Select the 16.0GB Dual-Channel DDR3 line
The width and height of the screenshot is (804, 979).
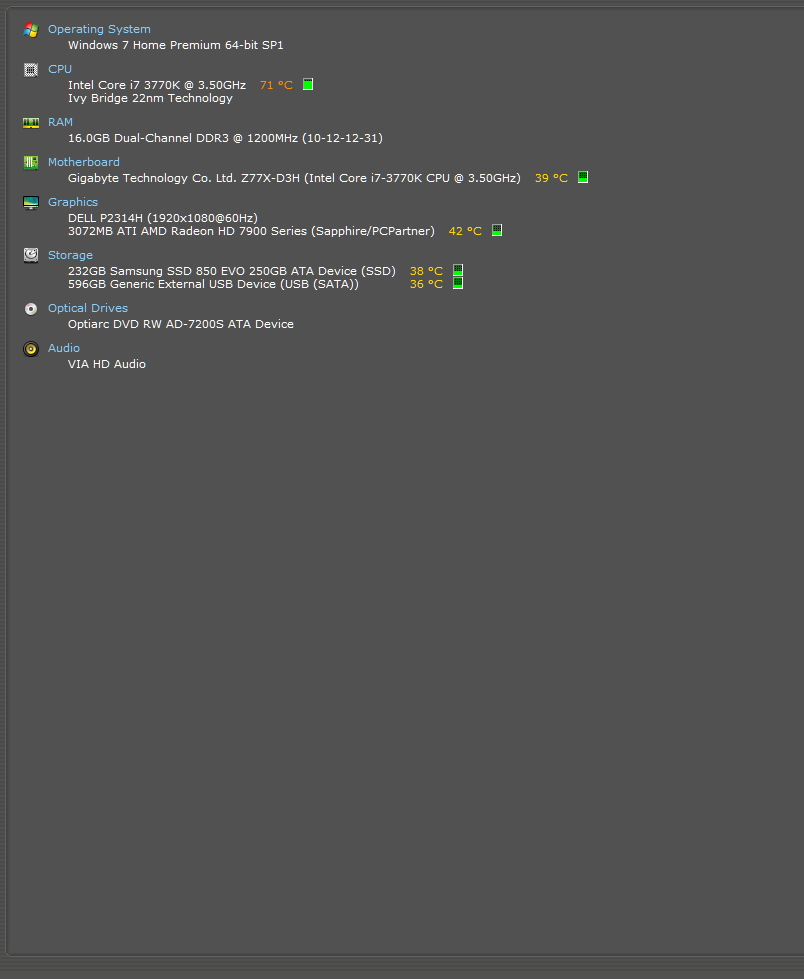point(225,139)
